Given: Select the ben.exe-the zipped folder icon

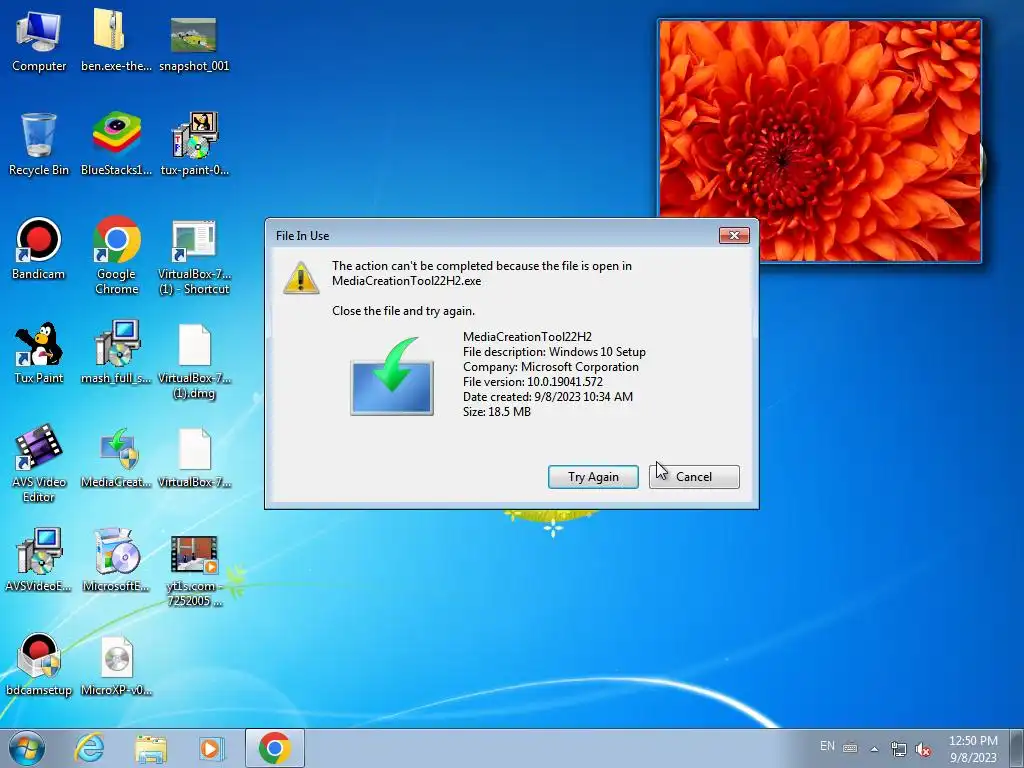Looking at the screenshot, I should pyautogui.click(x=116, y=40).
